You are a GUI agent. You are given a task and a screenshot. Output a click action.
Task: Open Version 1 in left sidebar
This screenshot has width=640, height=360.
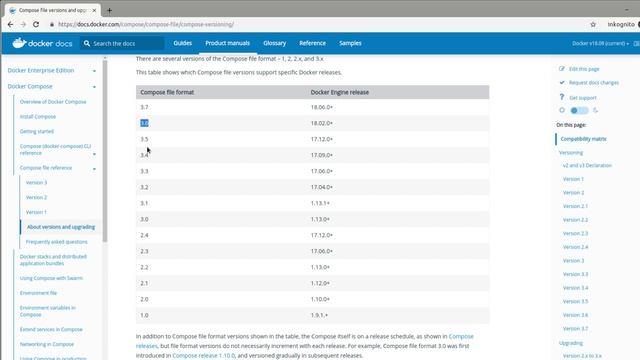36,212
